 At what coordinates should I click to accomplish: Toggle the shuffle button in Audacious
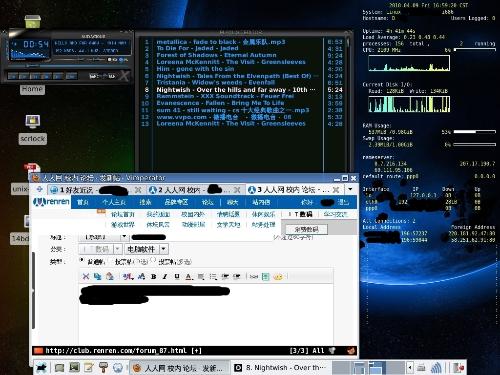pos(94,76)
